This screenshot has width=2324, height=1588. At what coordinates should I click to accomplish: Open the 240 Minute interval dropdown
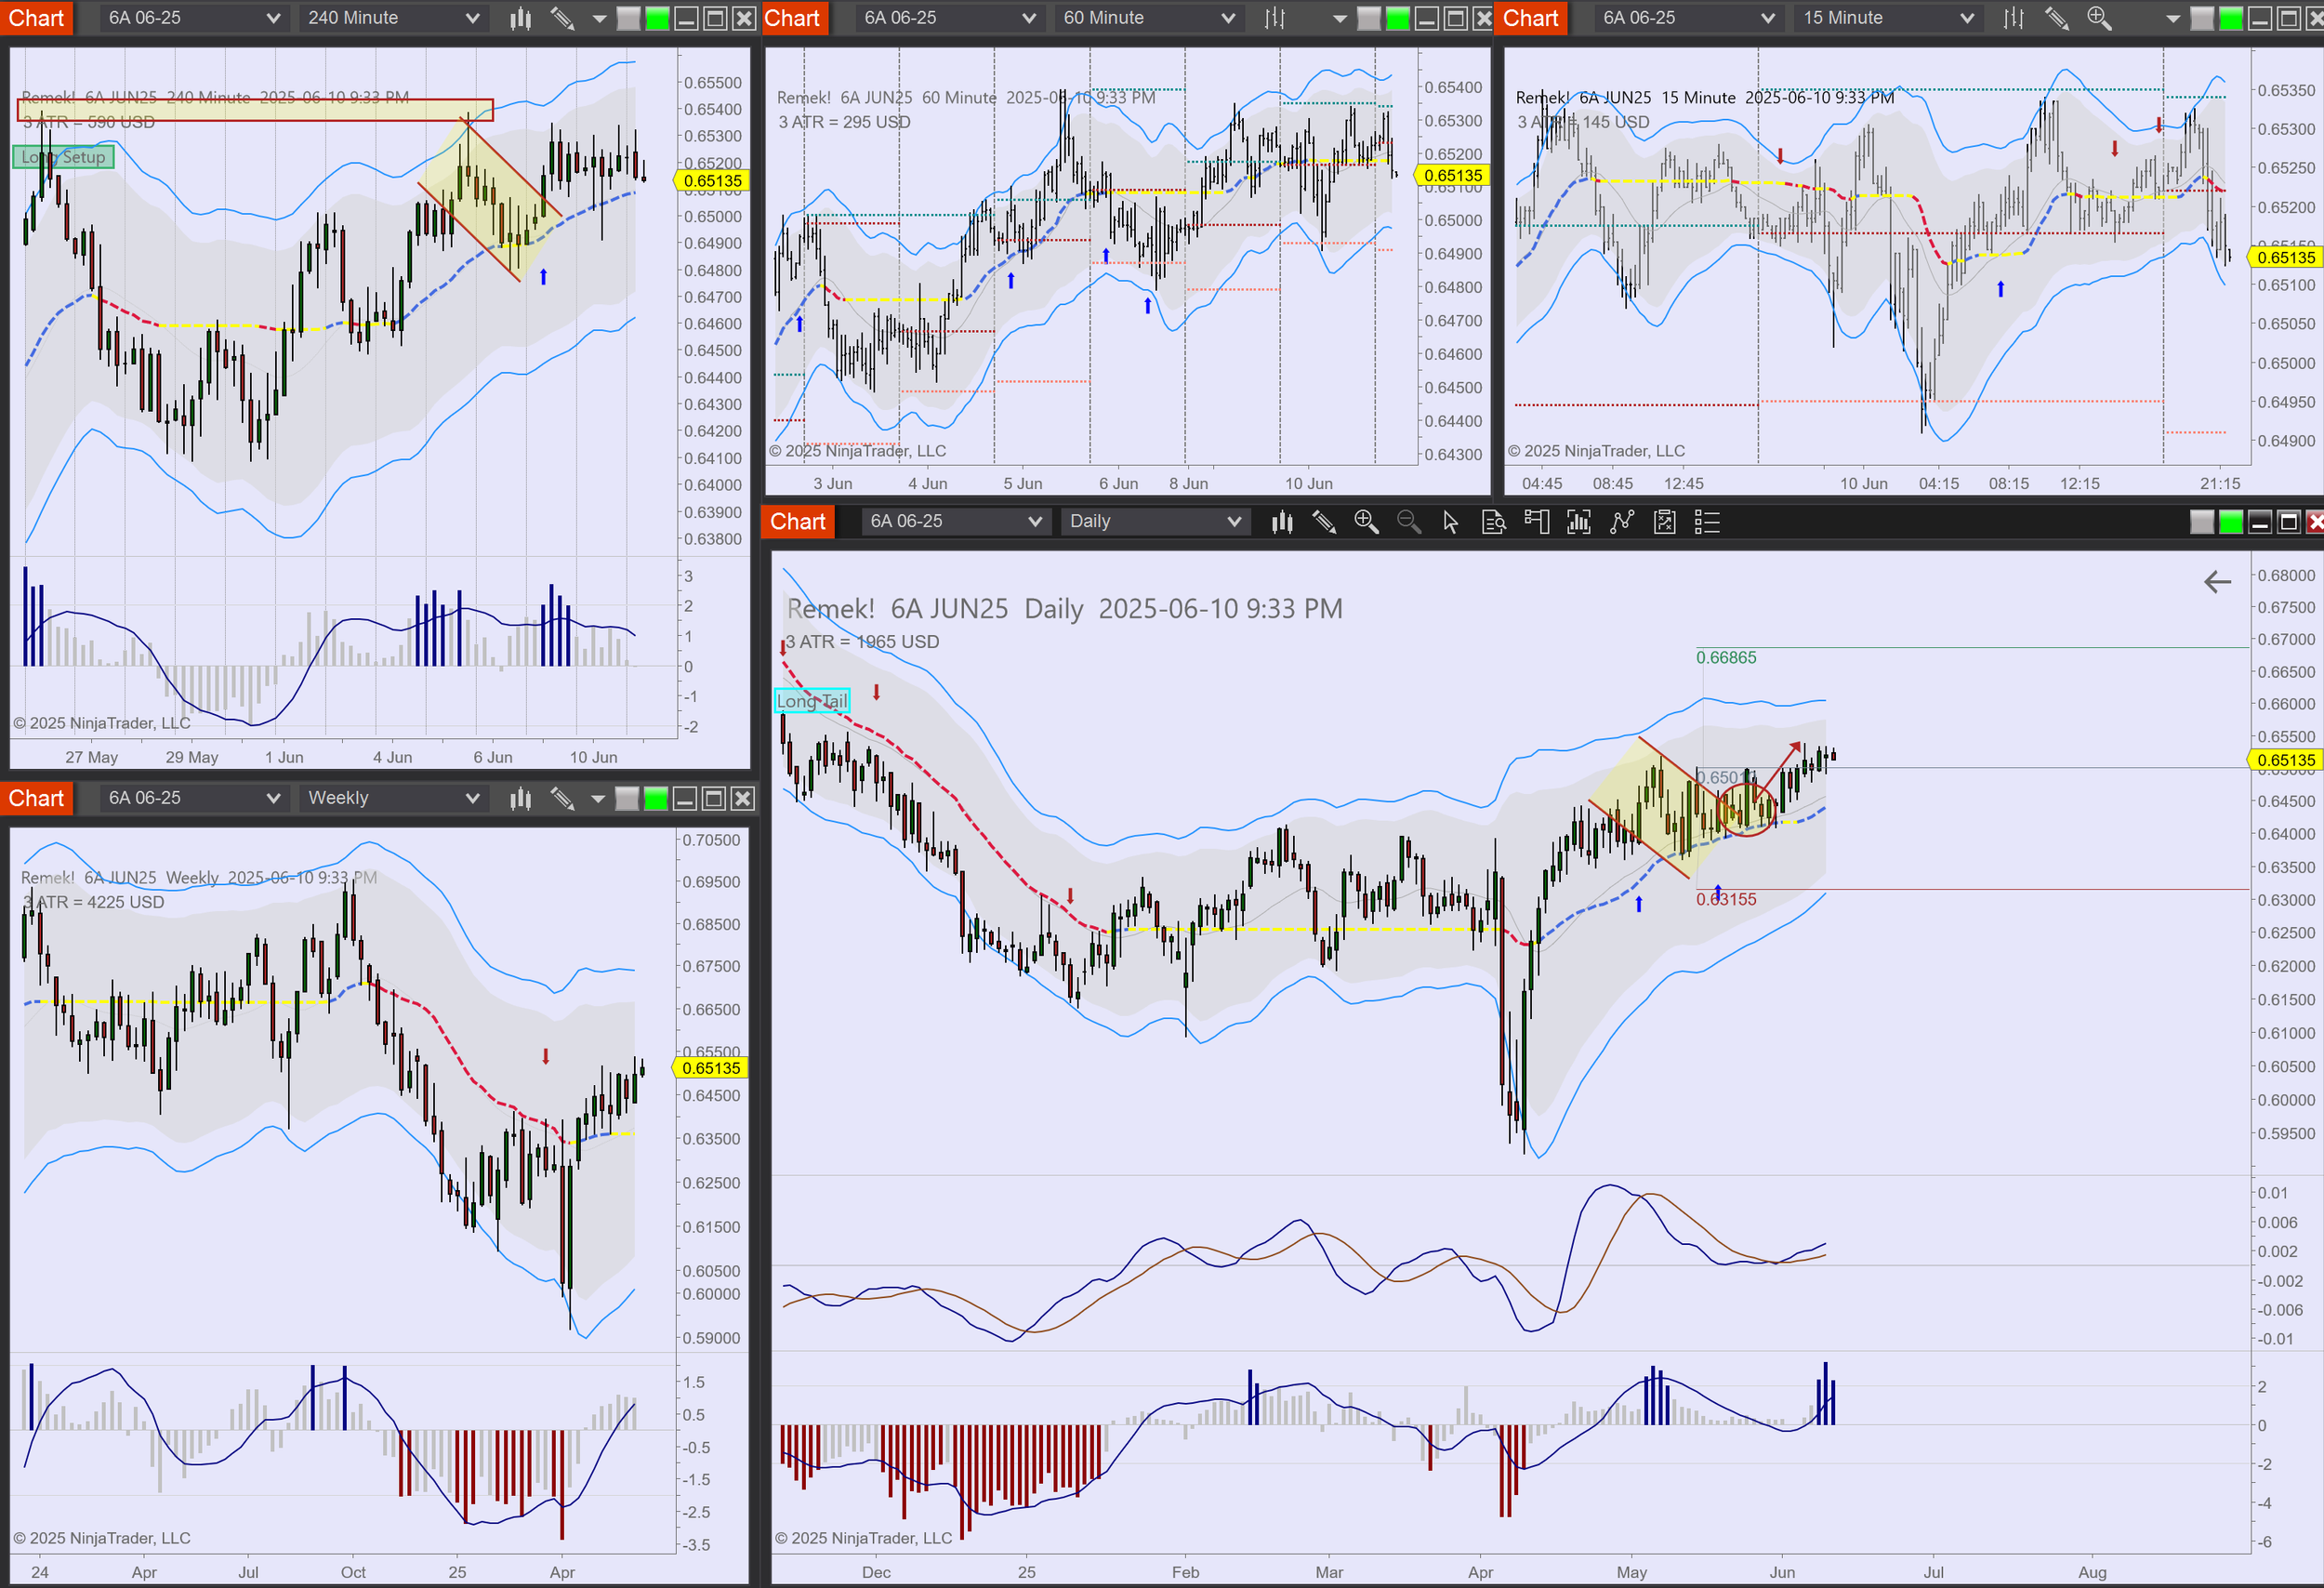pyautogui.click(x=393, y=18)
